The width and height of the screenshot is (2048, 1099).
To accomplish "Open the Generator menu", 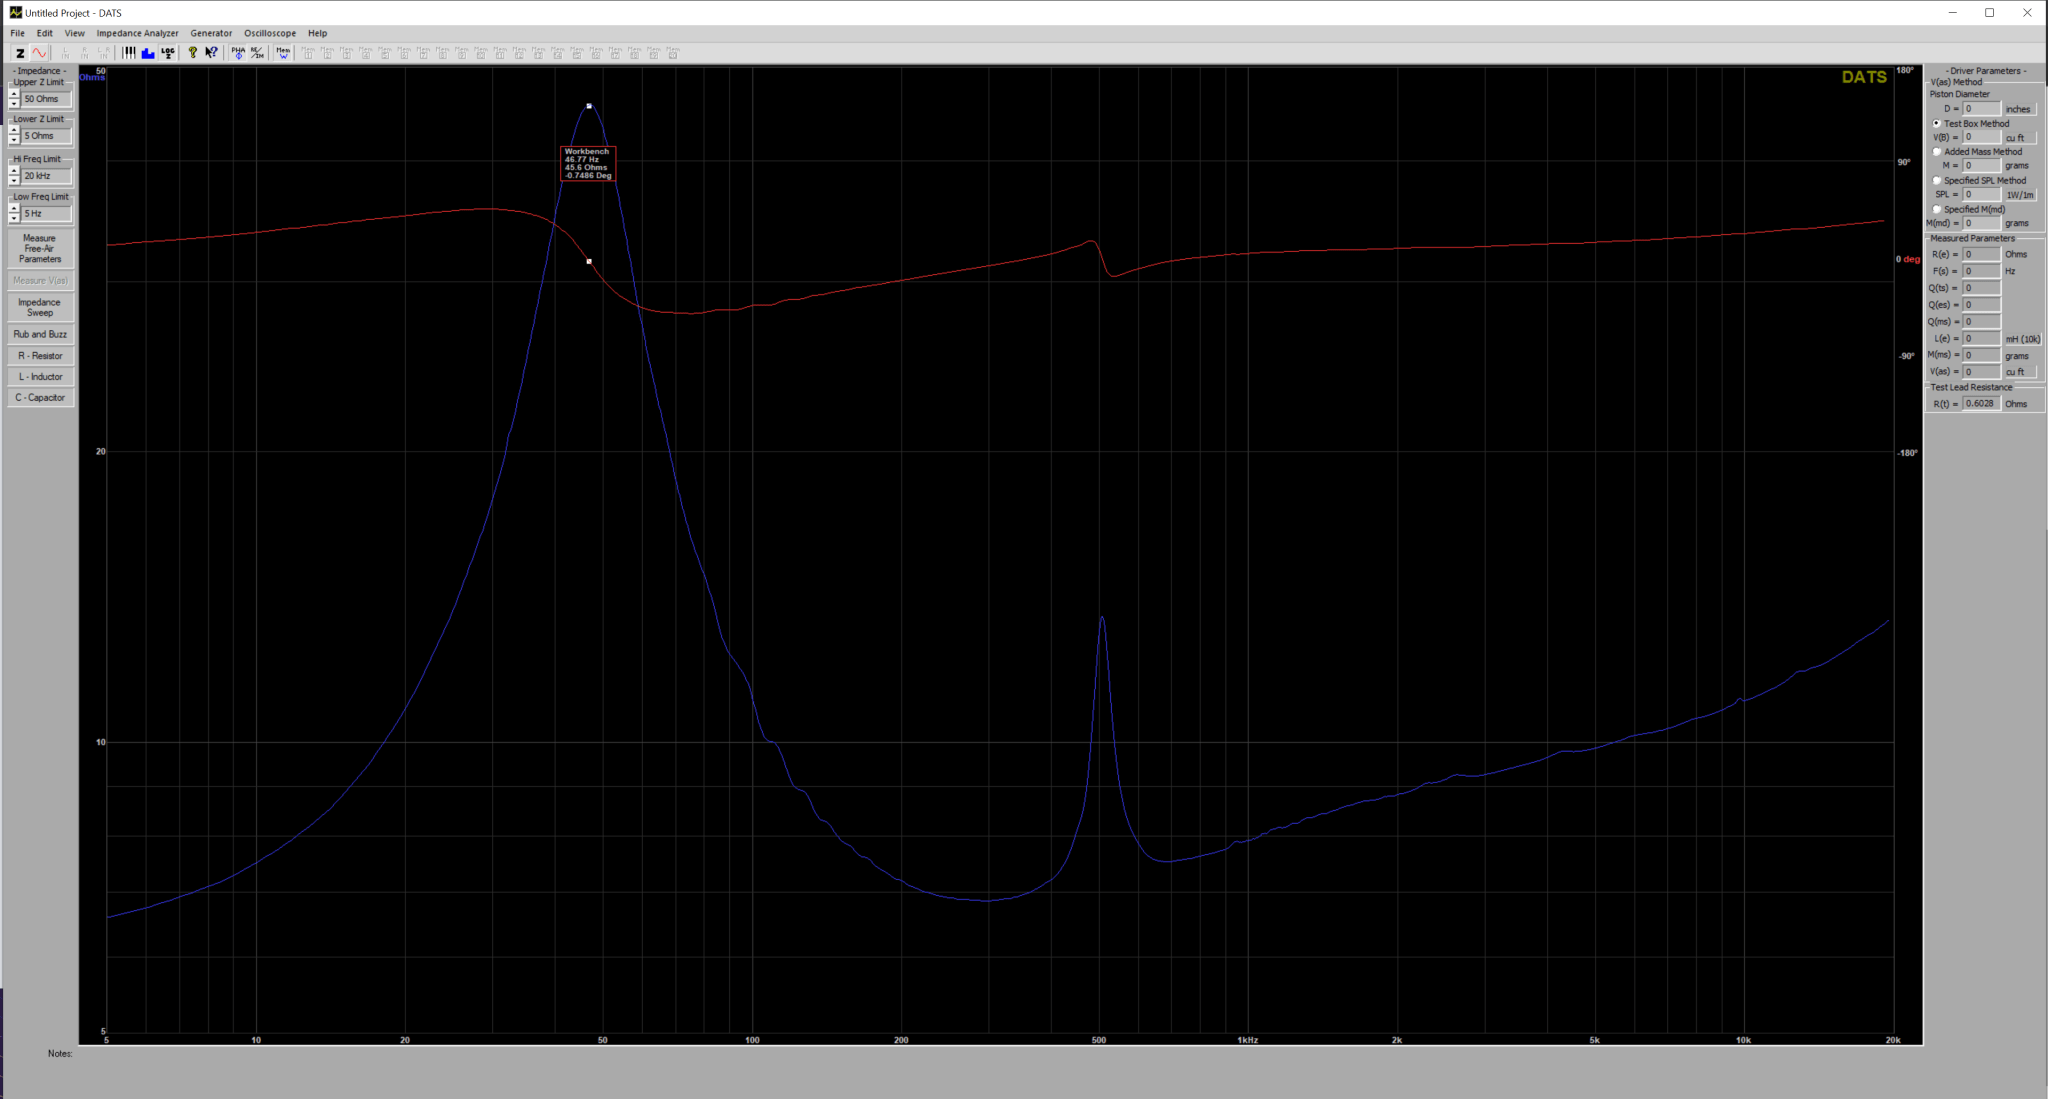I will tap(211, 33).
